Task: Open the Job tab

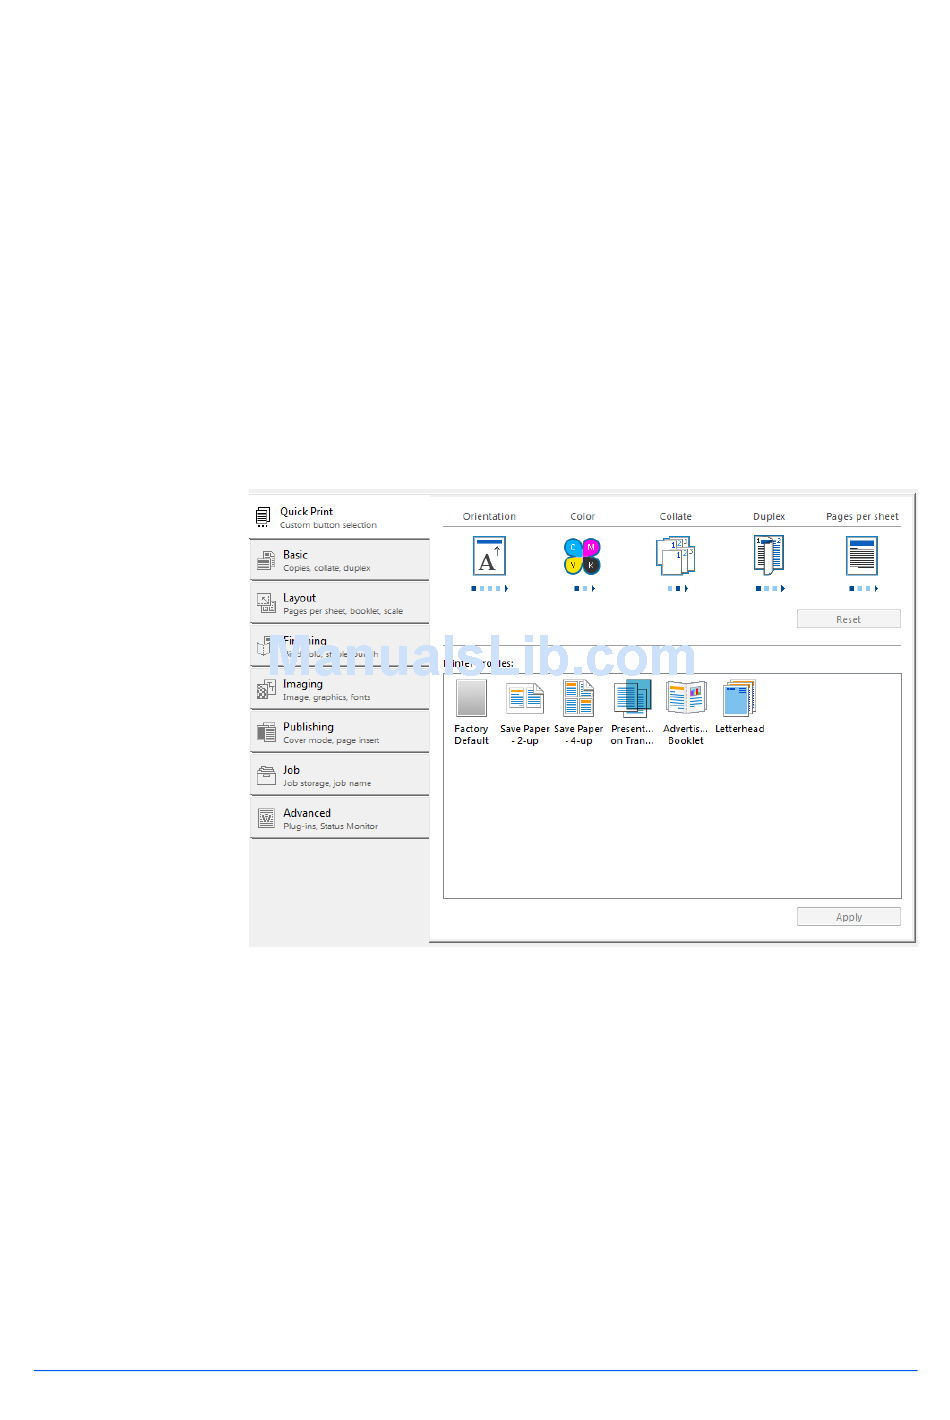Action: click(340, 775)
